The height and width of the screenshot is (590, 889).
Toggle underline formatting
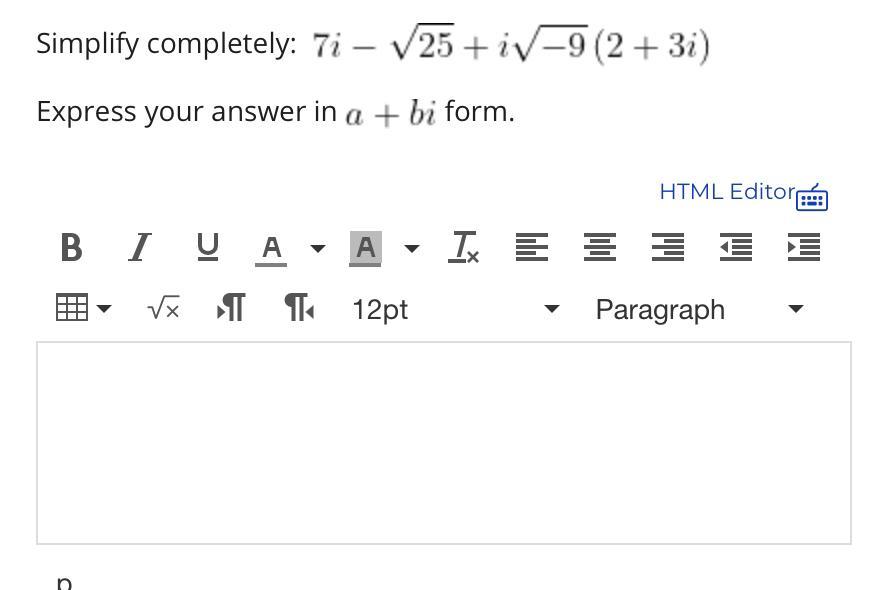[x=208, y=247]
